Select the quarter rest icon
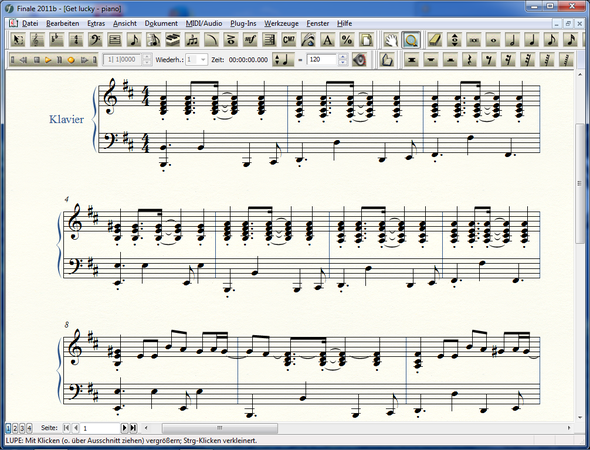The width and height of the screenshot is (590, 450). point(470,60)
